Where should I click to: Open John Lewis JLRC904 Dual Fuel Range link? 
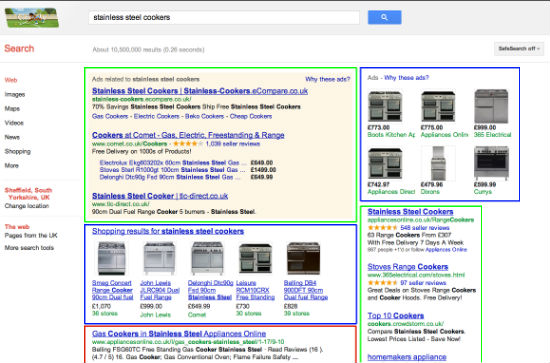[x=160, y=290]
